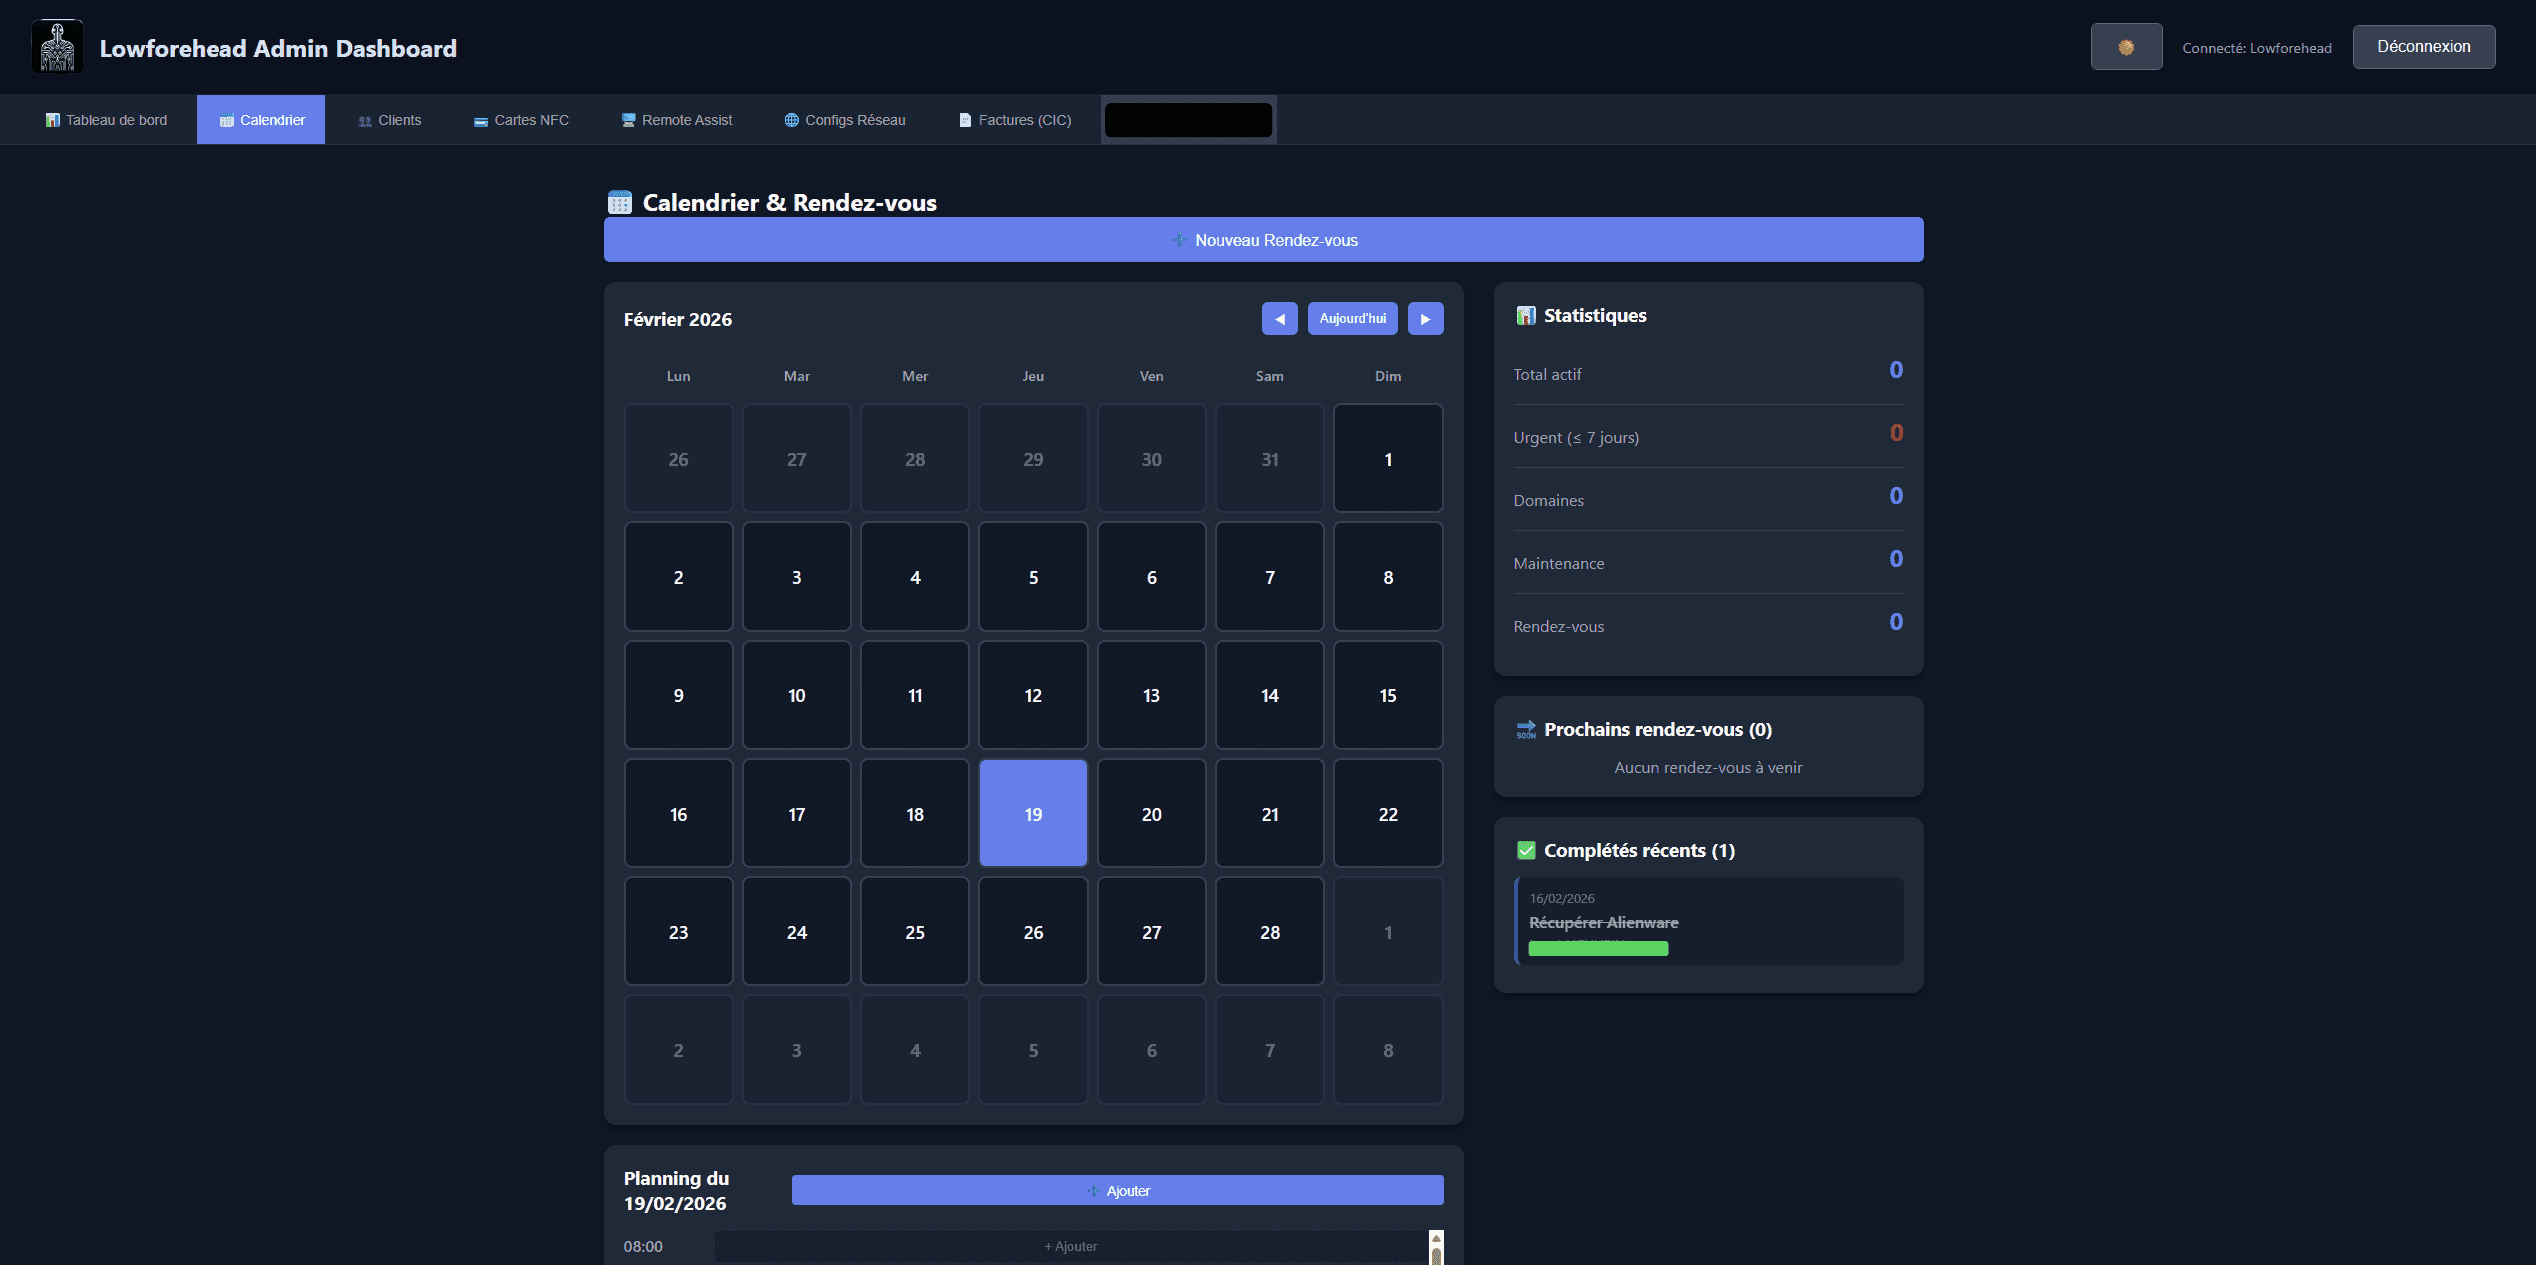Click the people icon on the Clients tab

[x=366, y=119]
